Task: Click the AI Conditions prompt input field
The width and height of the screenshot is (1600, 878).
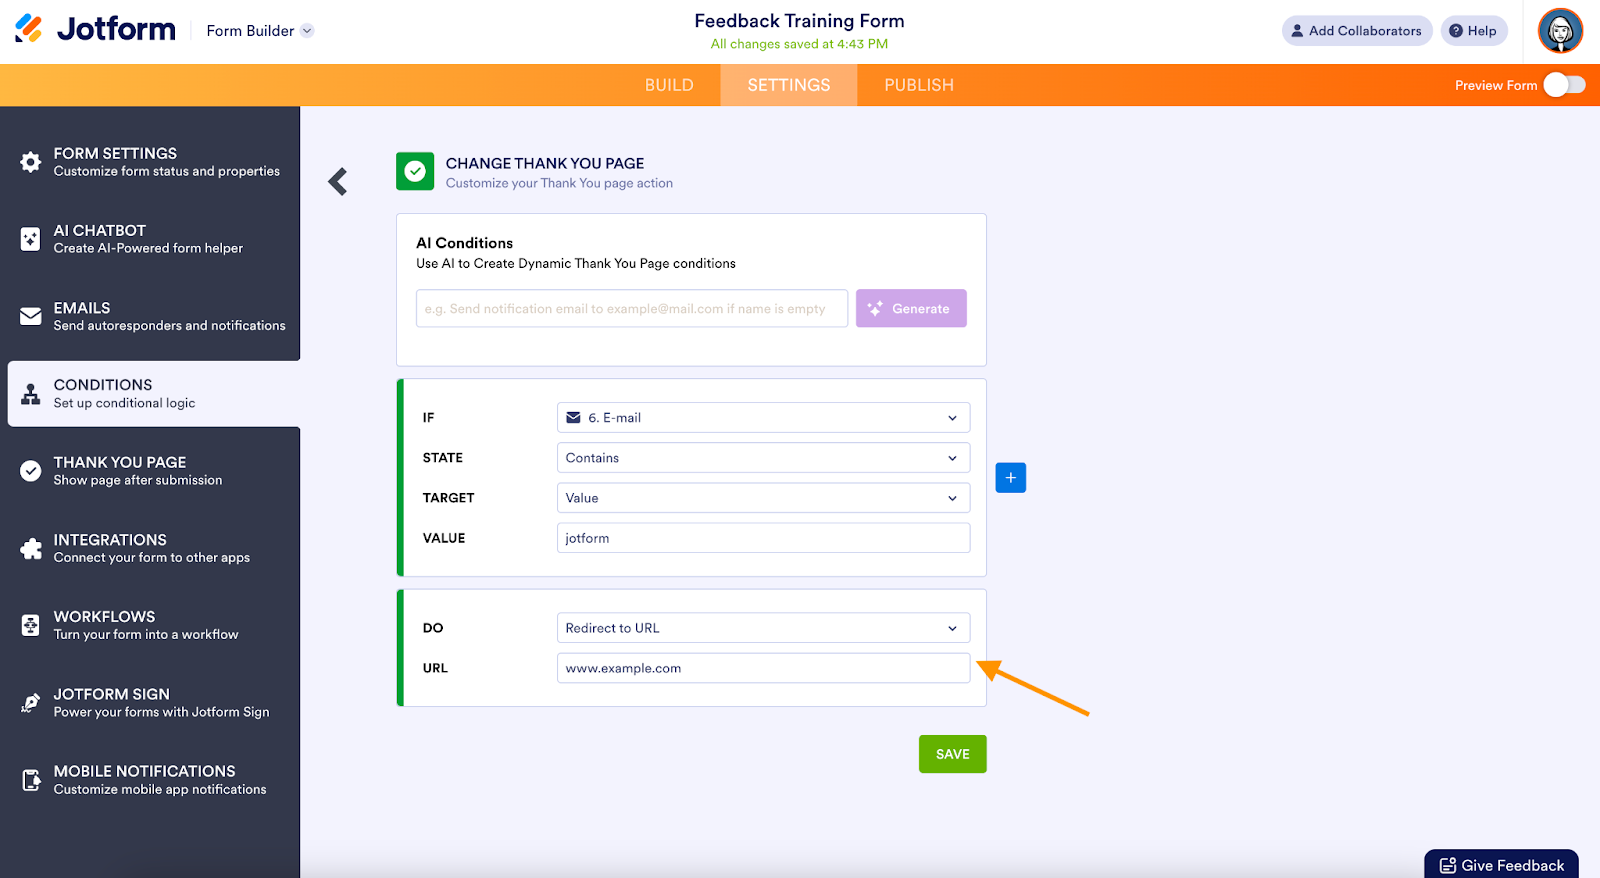Action: click(x=632, y=308)
